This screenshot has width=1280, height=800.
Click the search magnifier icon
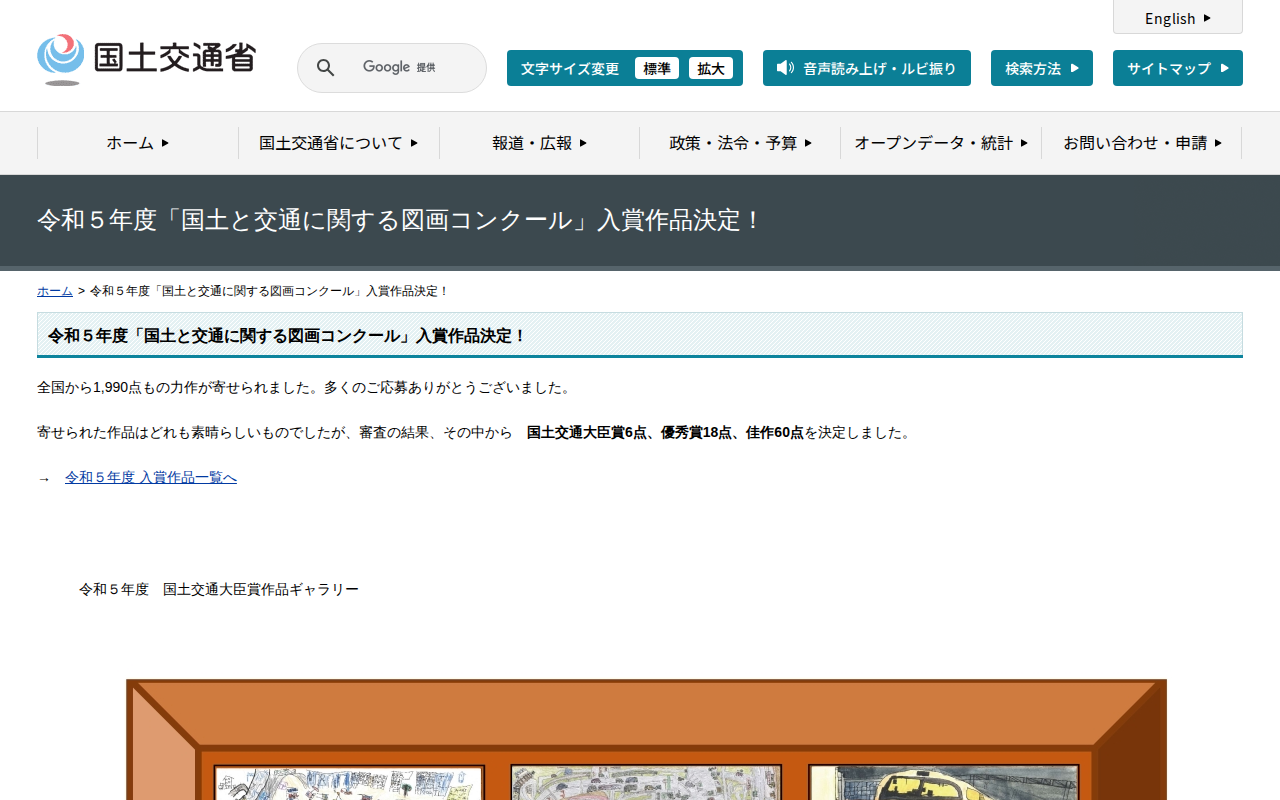click(x=325, y=68)
